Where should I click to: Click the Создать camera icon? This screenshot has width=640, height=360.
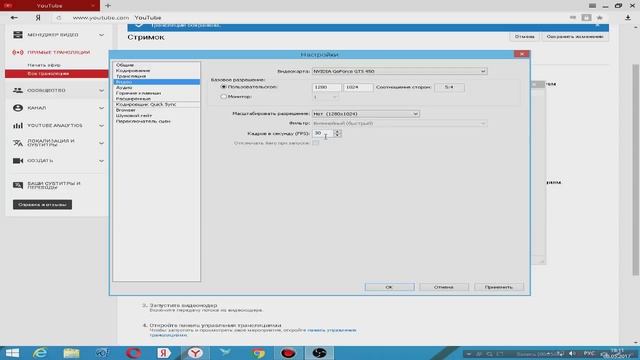[x=18, y=161]
